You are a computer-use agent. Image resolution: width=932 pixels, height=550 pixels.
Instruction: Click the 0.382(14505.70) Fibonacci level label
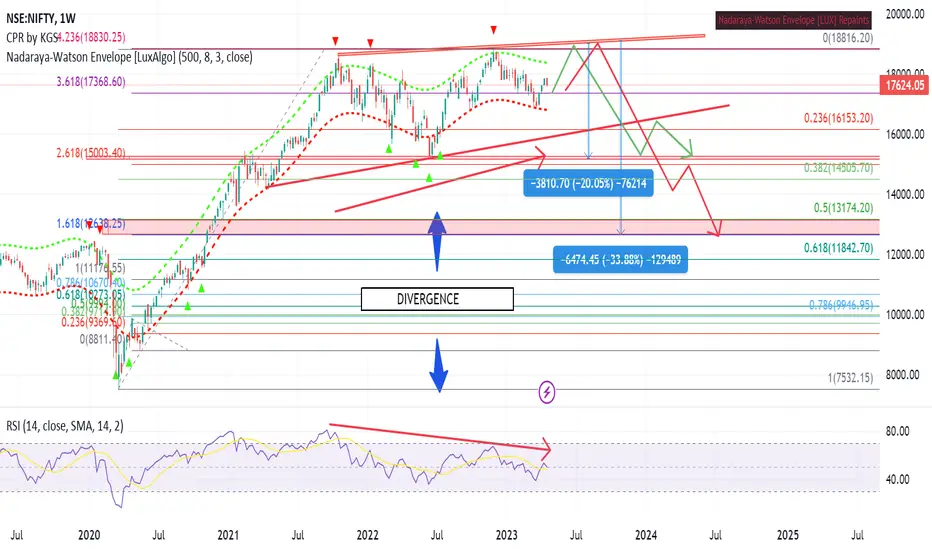pyautogui.click(x=839, y=168)
